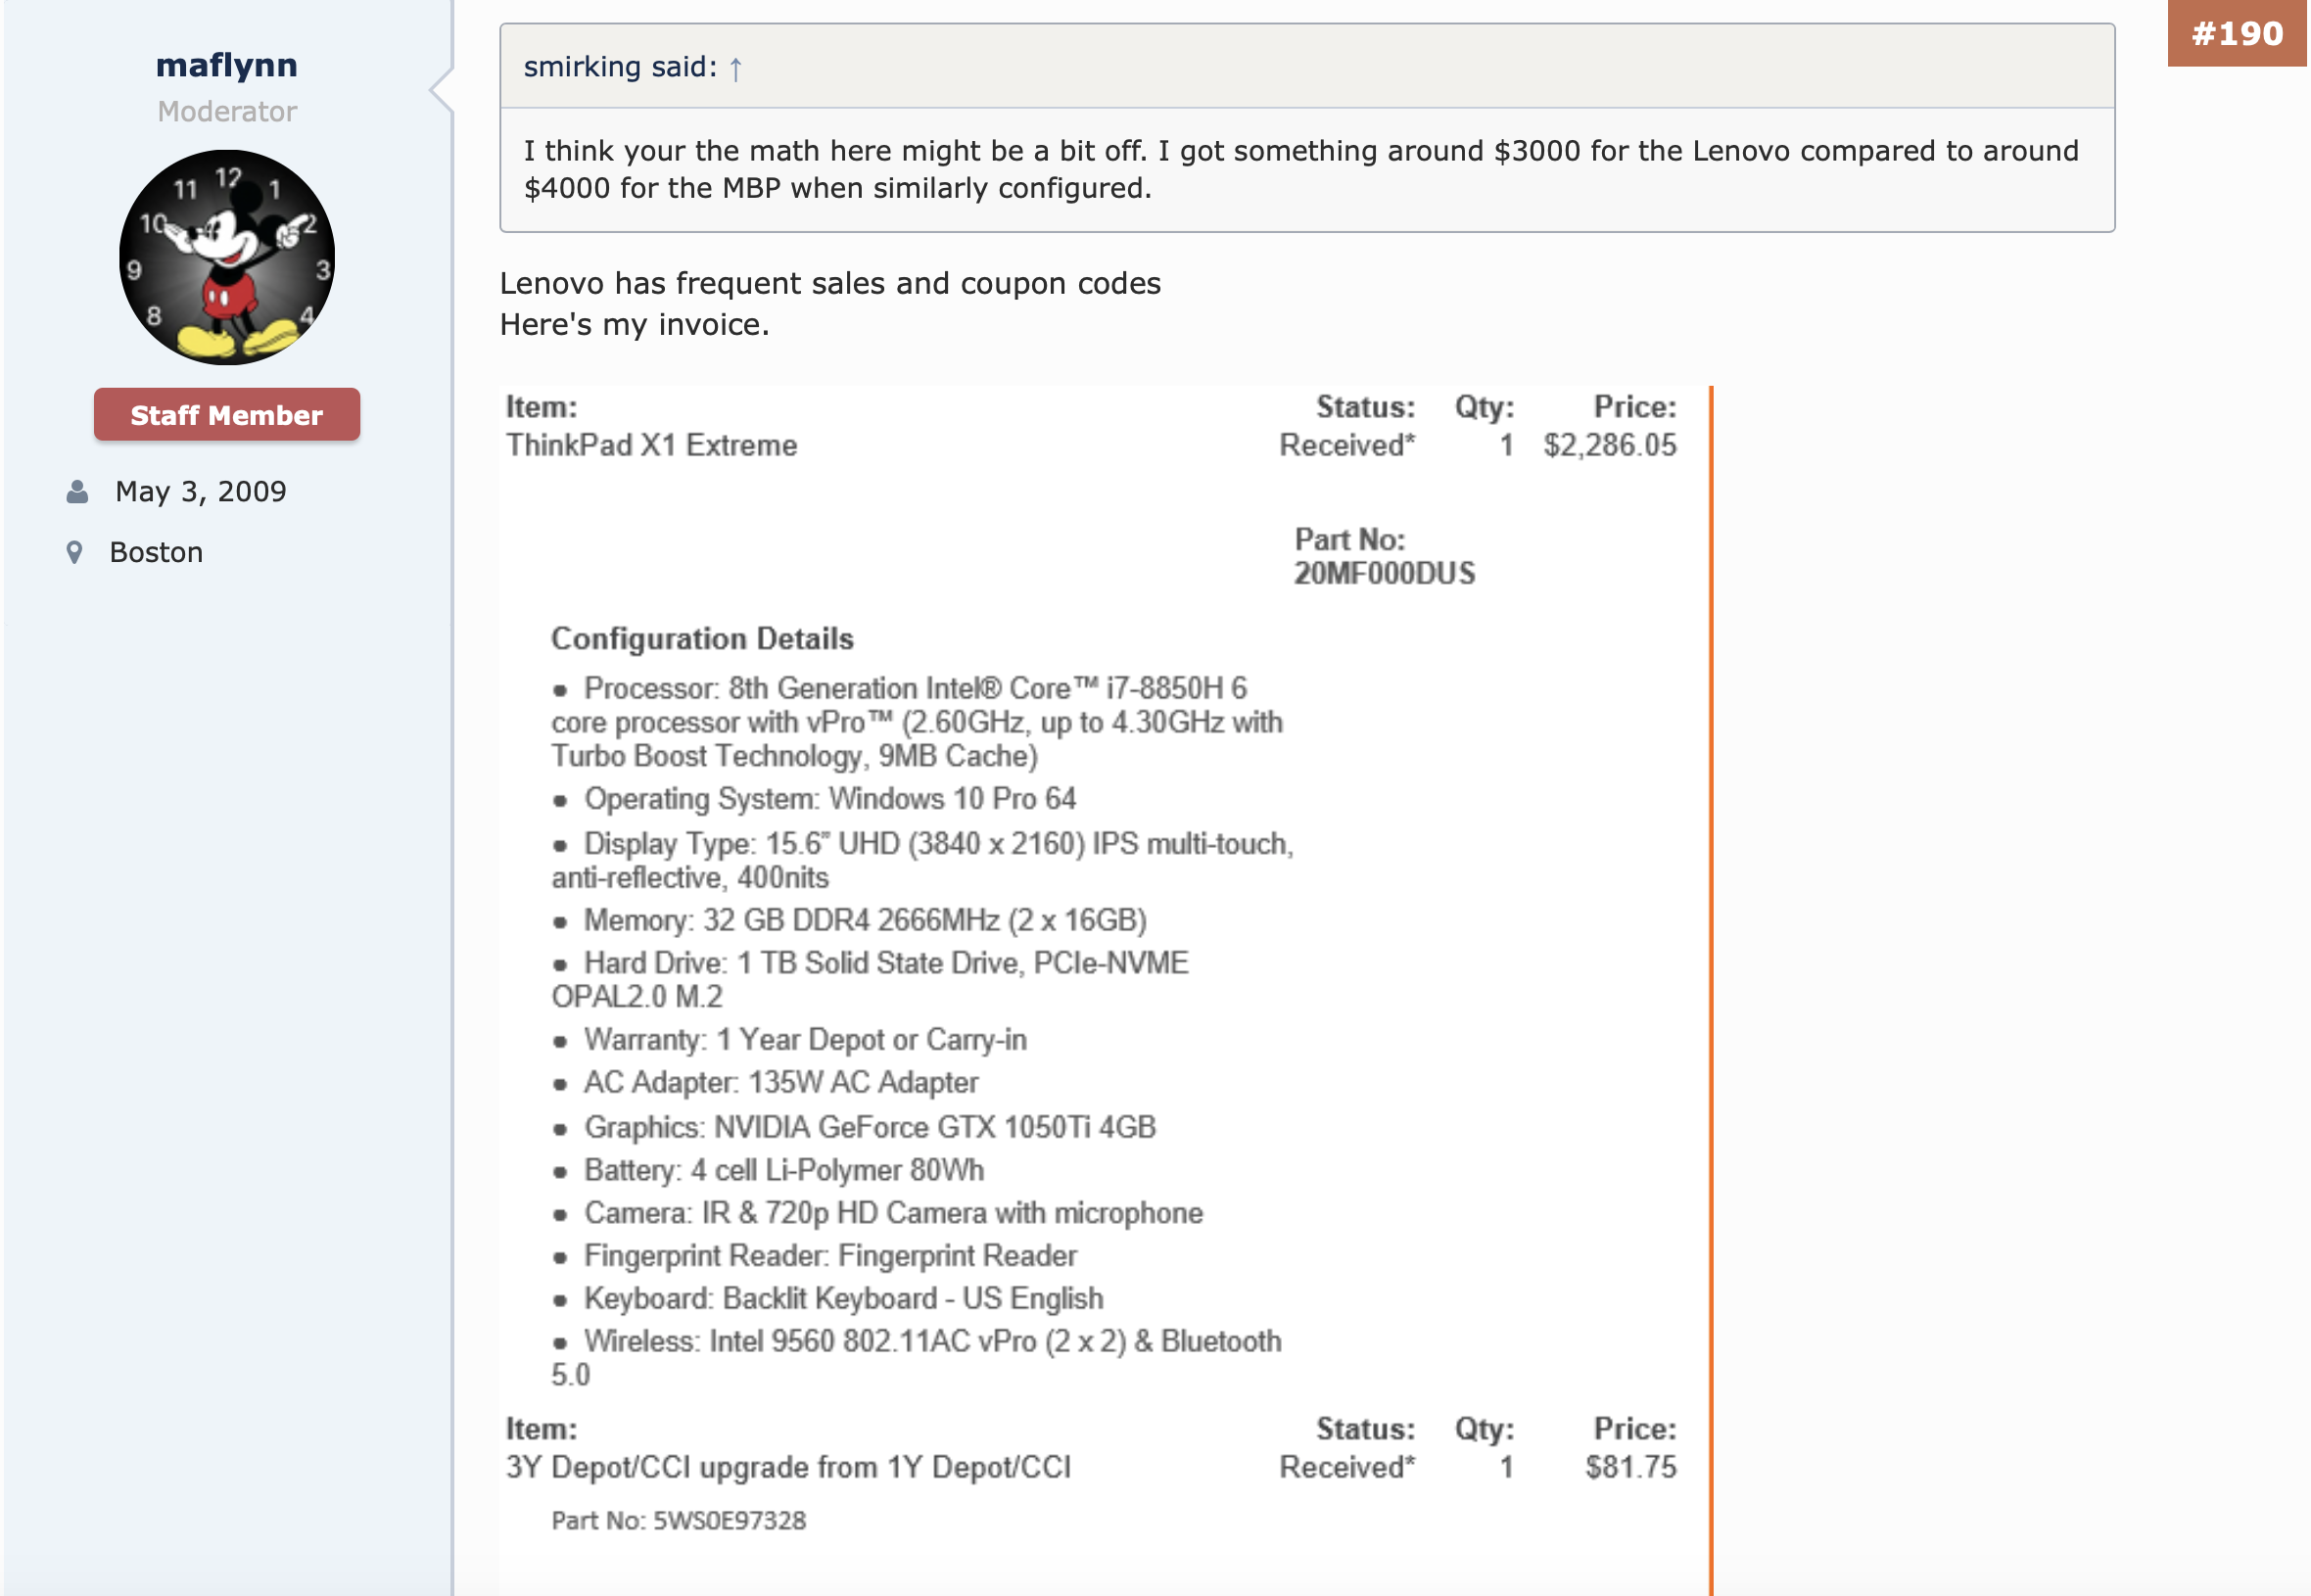Click the May 3, 2009 join date
2311x1596 pixels.
[200, 492]
